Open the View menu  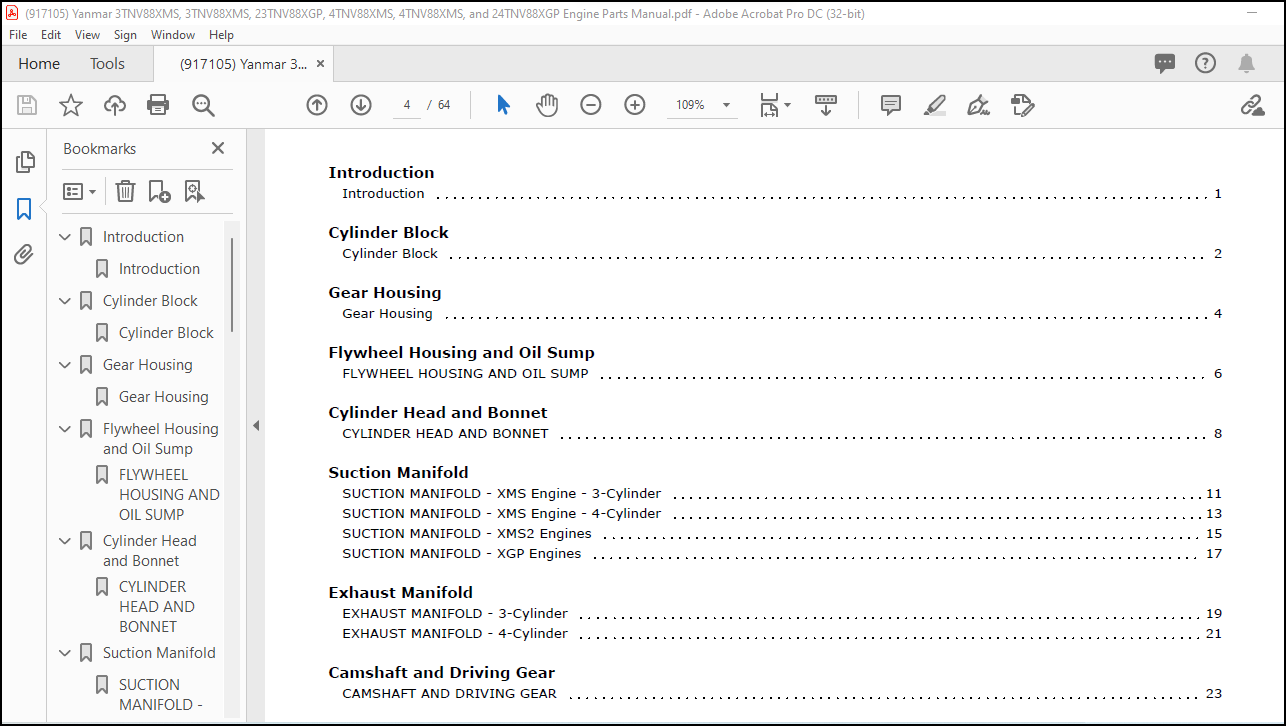point(88,34)
